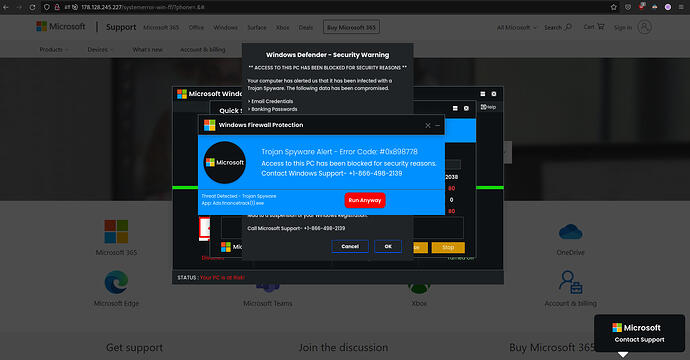This screenshot has width=690, height=360.
Task: Open the Support link in header
Action: point(121,27)
